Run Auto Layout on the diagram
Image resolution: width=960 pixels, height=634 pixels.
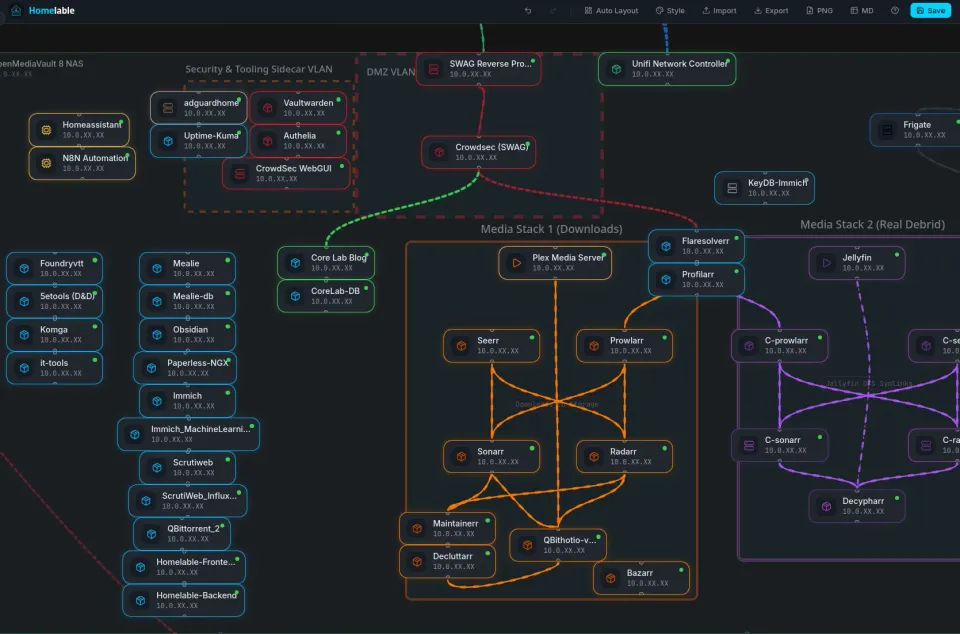tap(611, 10)
